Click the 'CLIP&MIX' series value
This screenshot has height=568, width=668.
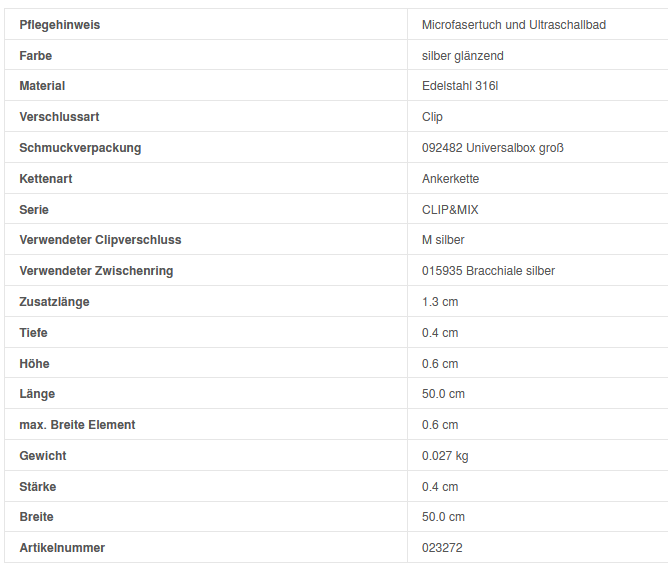click(450, 210)
